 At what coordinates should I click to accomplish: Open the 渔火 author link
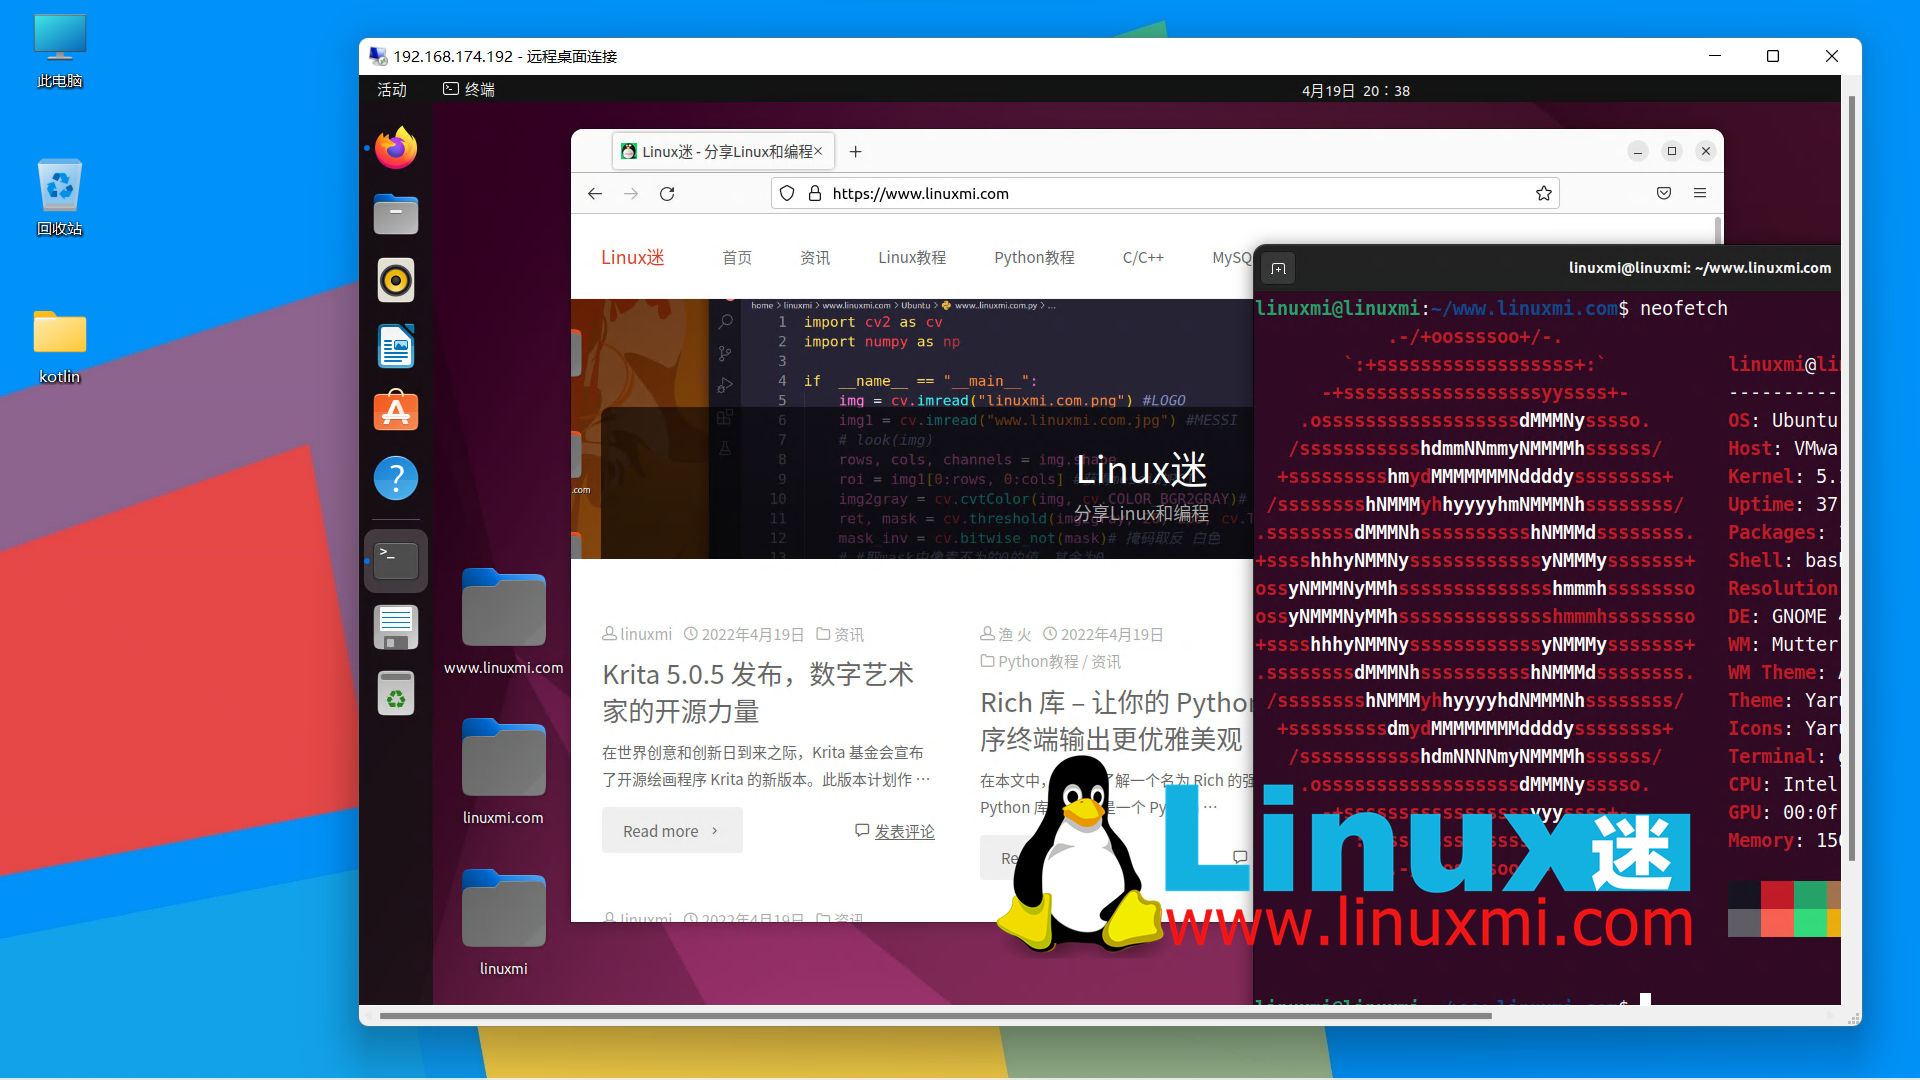click(1014, 635)
